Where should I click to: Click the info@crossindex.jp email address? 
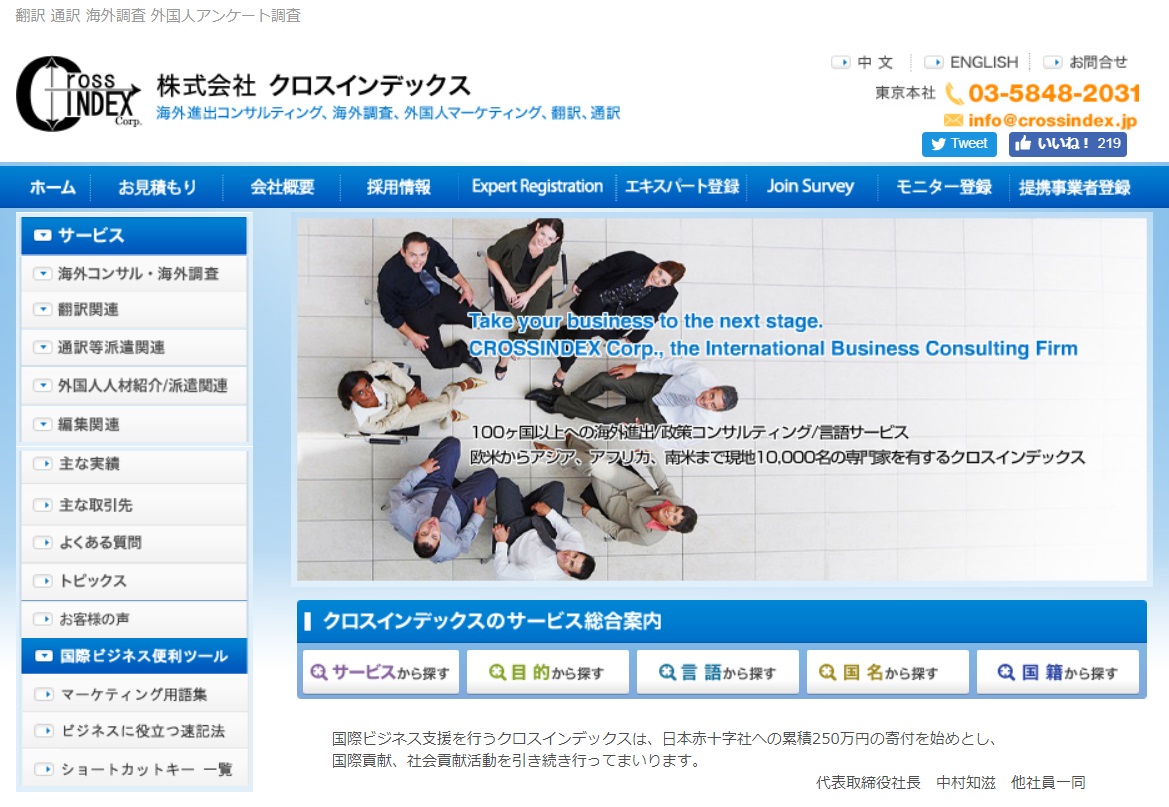(1052, 120)
